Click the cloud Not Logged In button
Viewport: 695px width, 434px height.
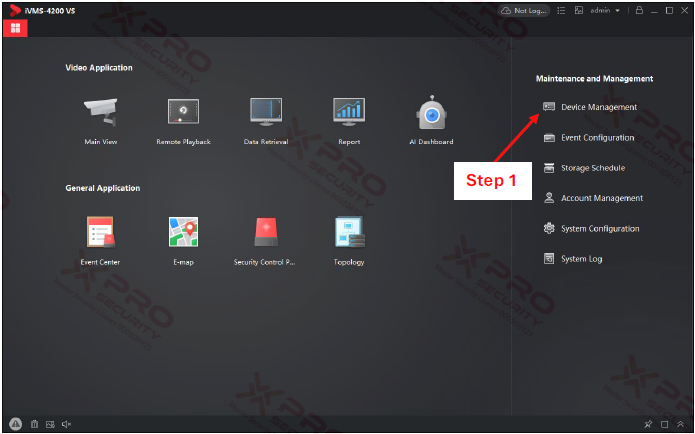click(x=524, y=11)
